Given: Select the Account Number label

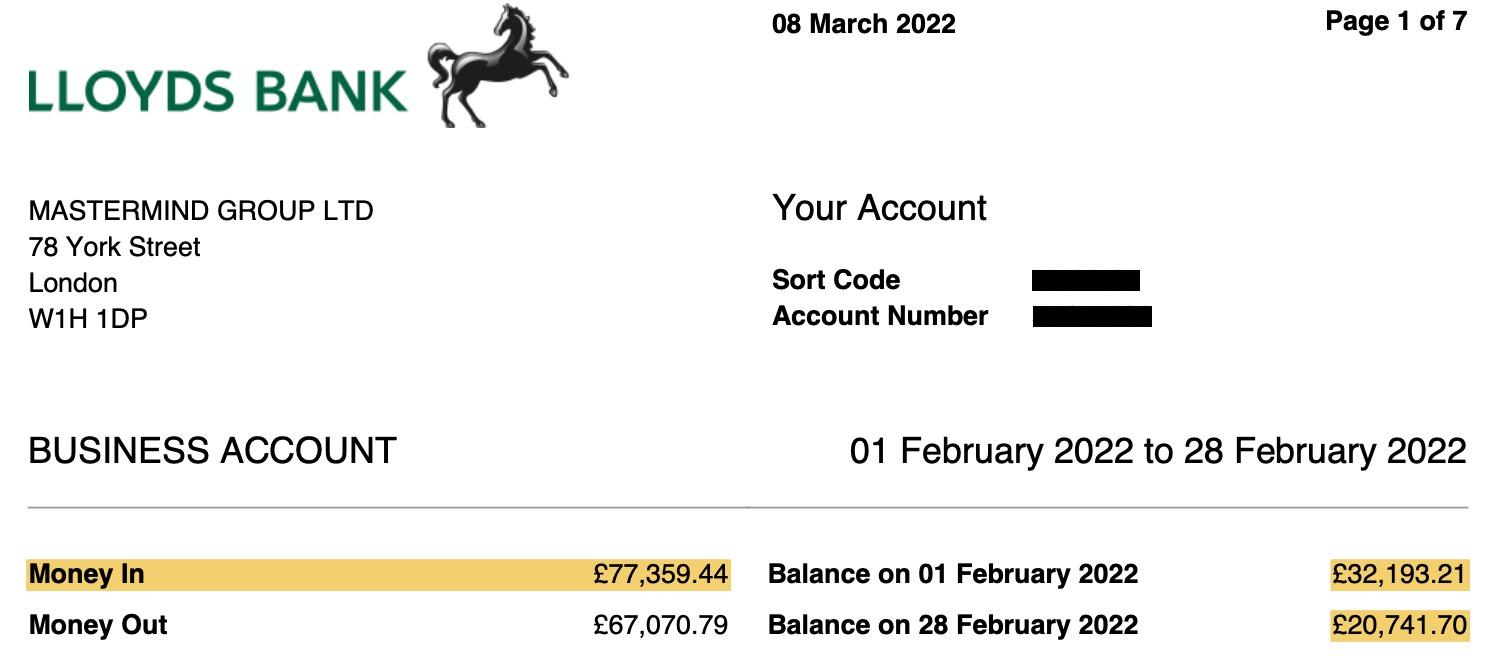Looking at the screenshot, I should point(880,316).
